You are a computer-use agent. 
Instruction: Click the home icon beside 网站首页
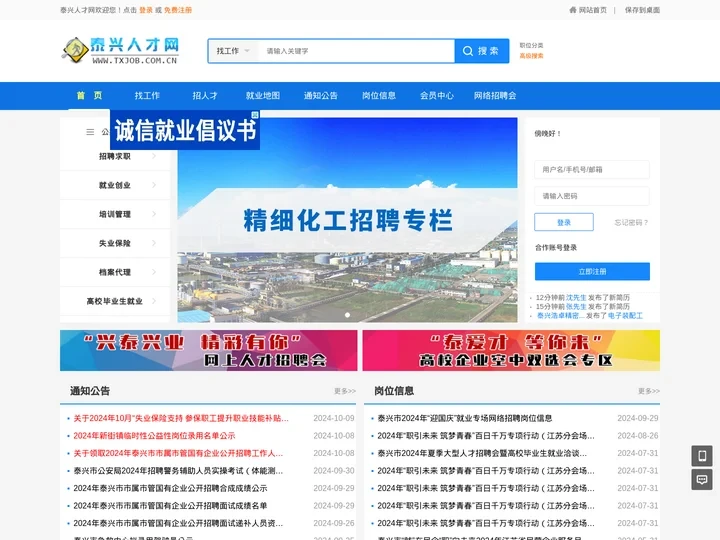pos(573,10)
